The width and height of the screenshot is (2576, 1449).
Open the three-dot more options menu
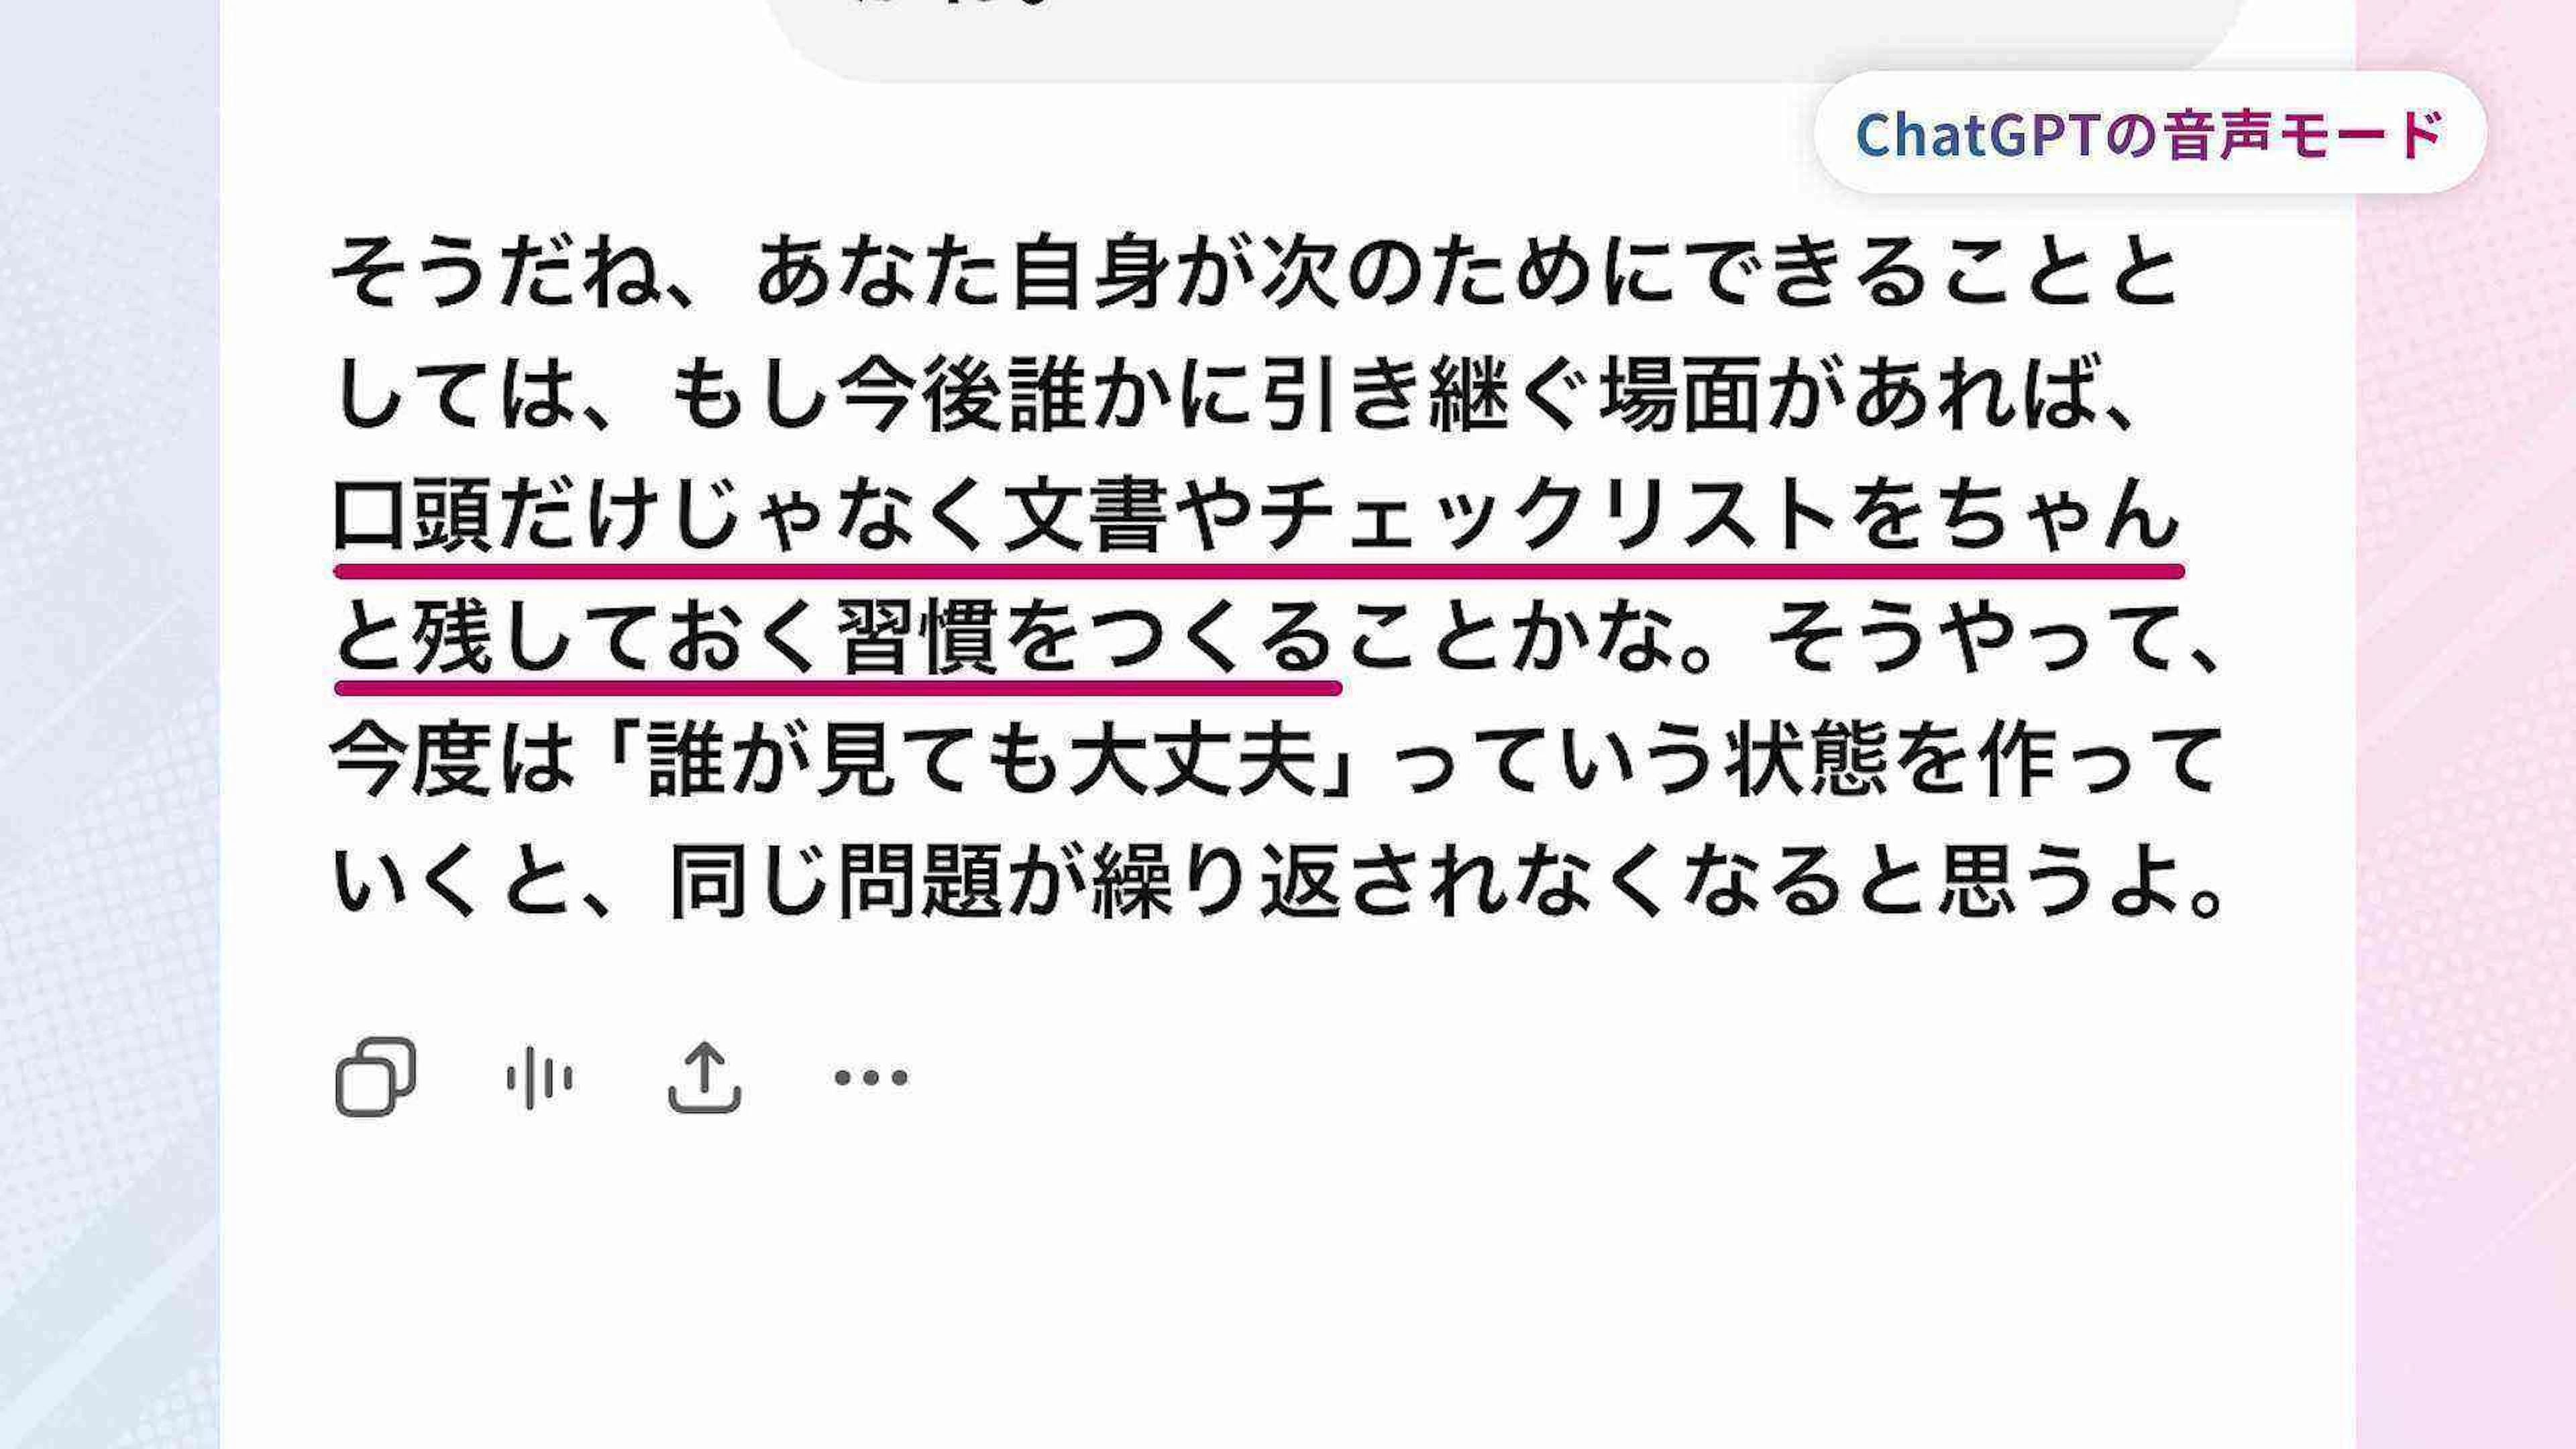(x=871, y=1077)
